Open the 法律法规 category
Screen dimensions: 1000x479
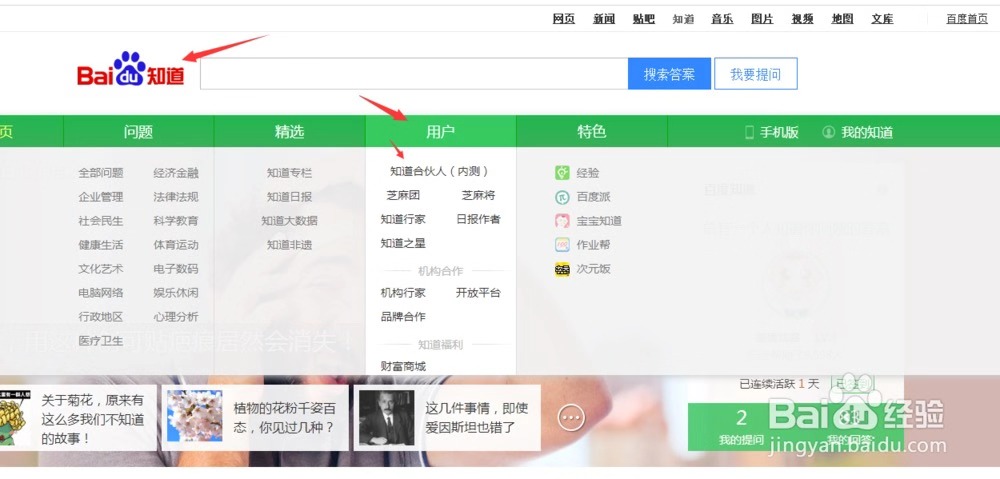point(176,197)
